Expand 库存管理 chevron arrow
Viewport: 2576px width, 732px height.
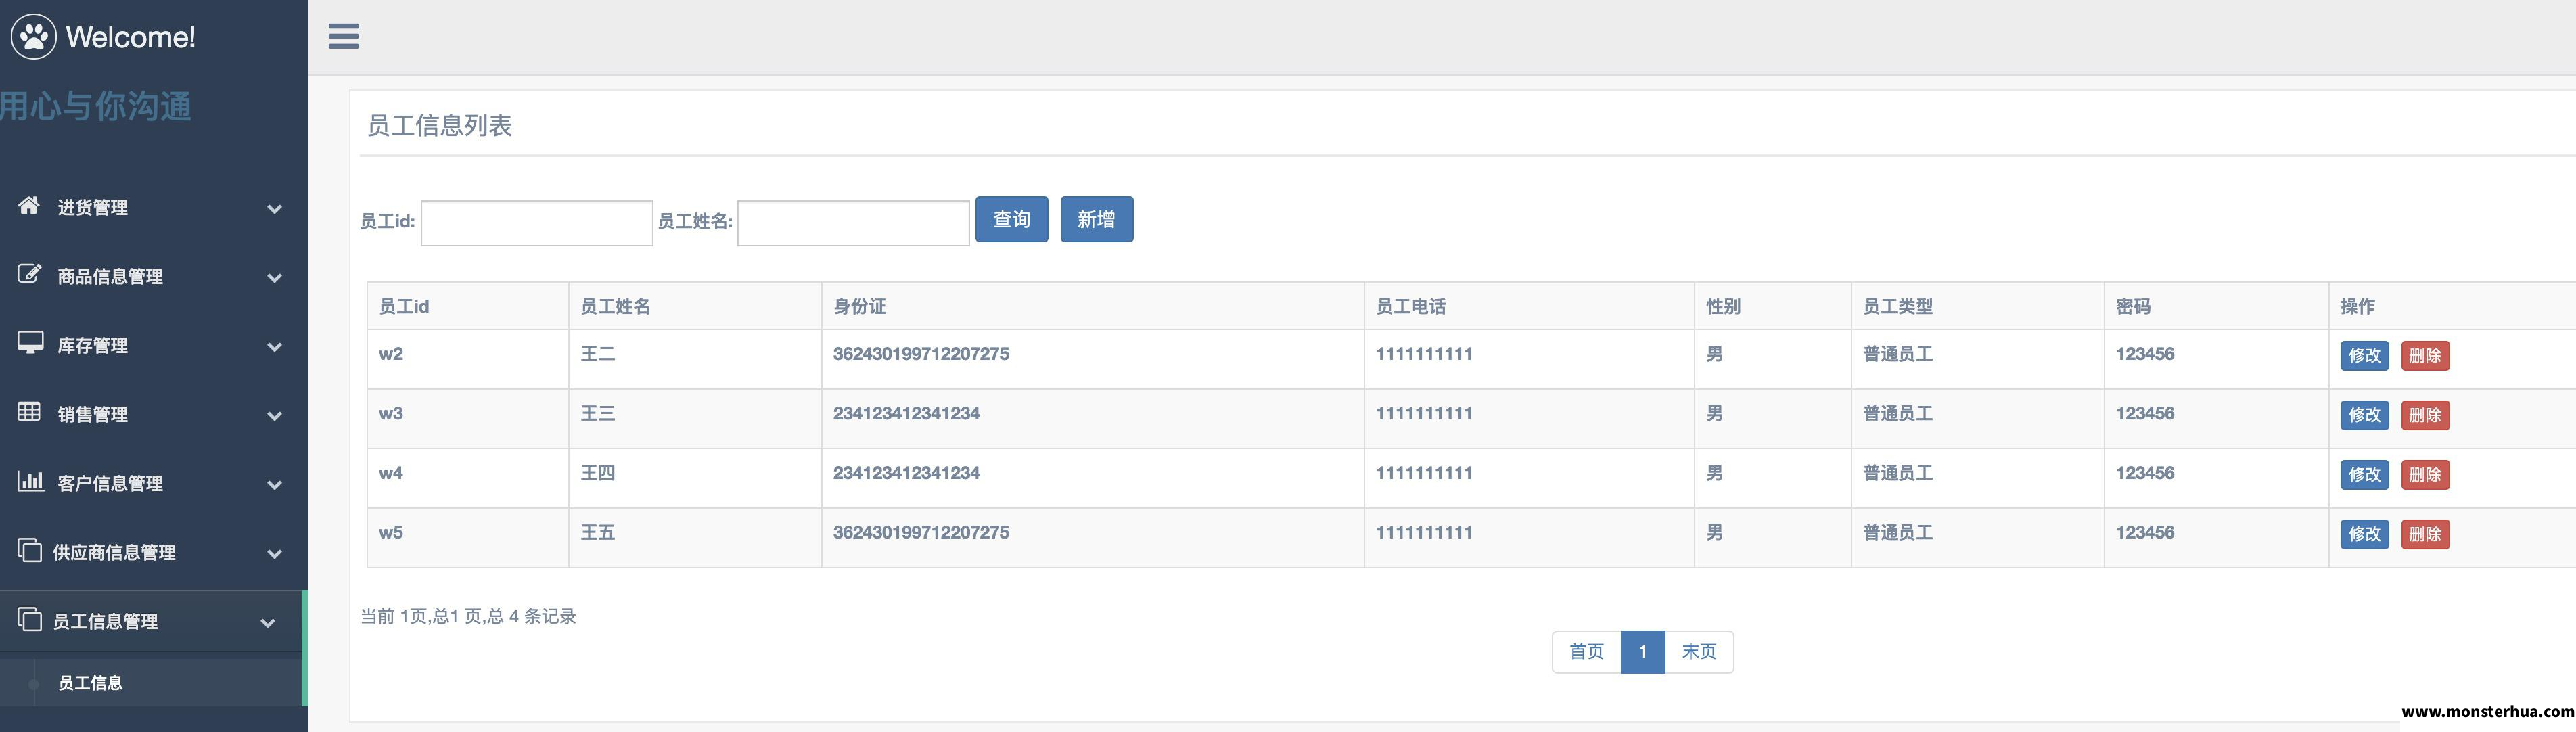pos(274,347)
